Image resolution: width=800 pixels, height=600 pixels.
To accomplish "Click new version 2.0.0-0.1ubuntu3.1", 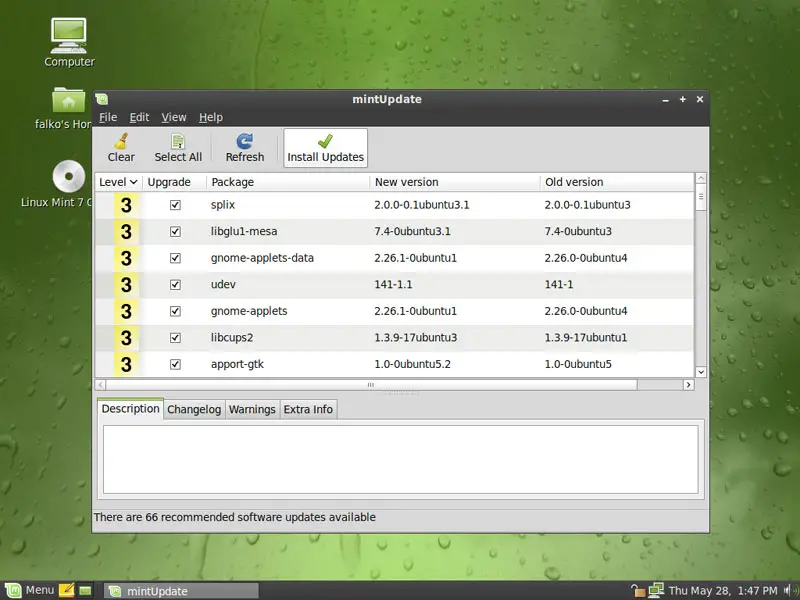I will click(421, 205).
